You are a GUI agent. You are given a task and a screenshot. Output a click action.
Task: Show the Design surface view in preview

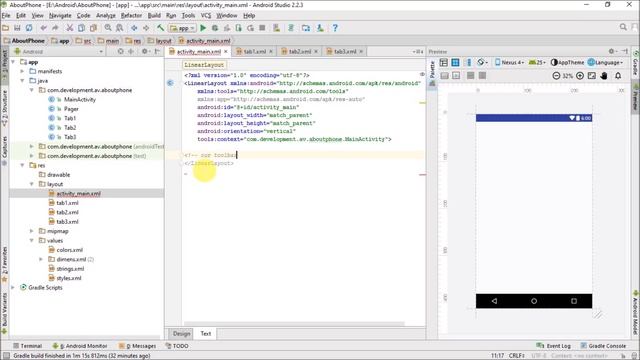[x=444, y=62]
